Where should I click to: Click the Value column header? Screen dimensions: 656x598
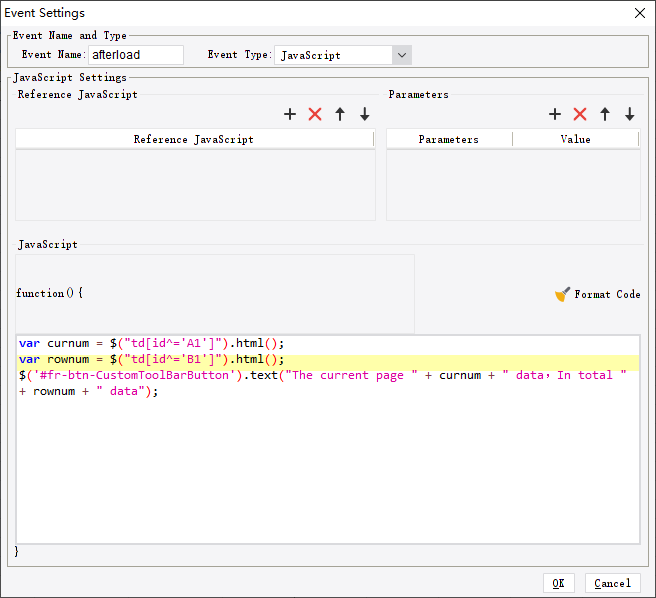(x=575, y=139)
